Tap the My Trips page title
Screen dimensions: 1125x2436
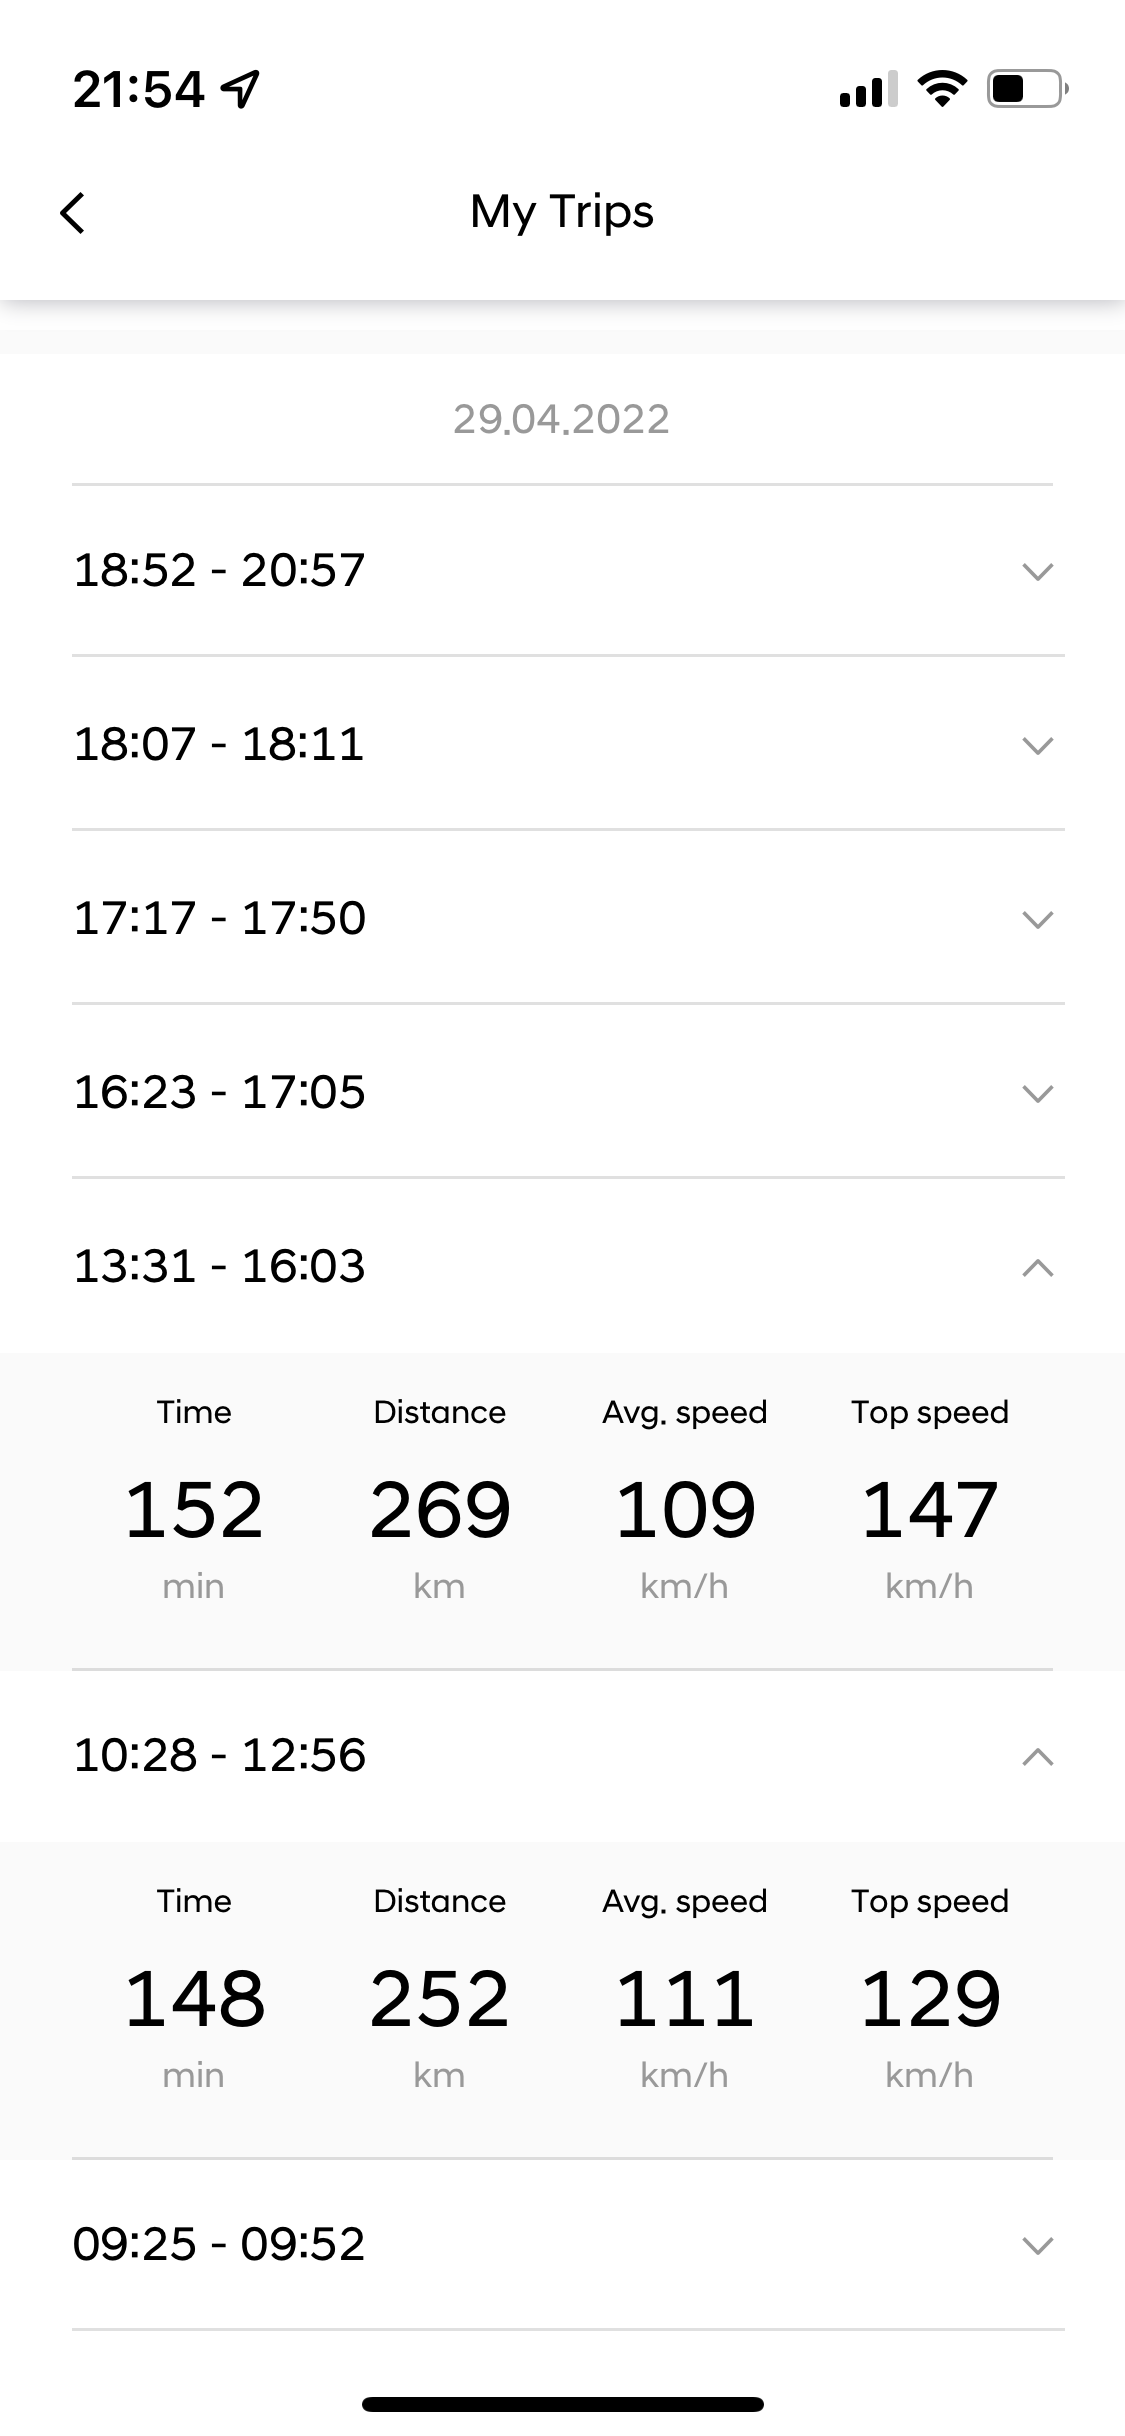(562, 212)
